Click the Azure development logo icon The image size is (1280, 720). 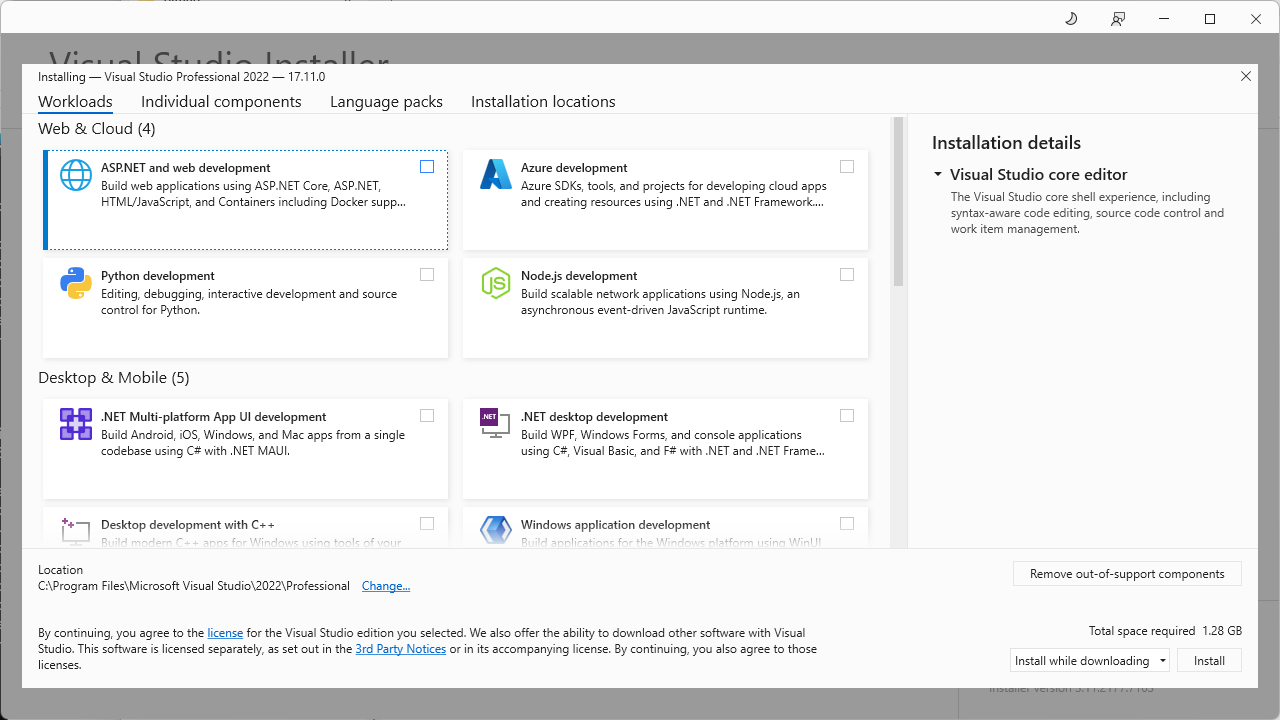[x=496, y=175]
